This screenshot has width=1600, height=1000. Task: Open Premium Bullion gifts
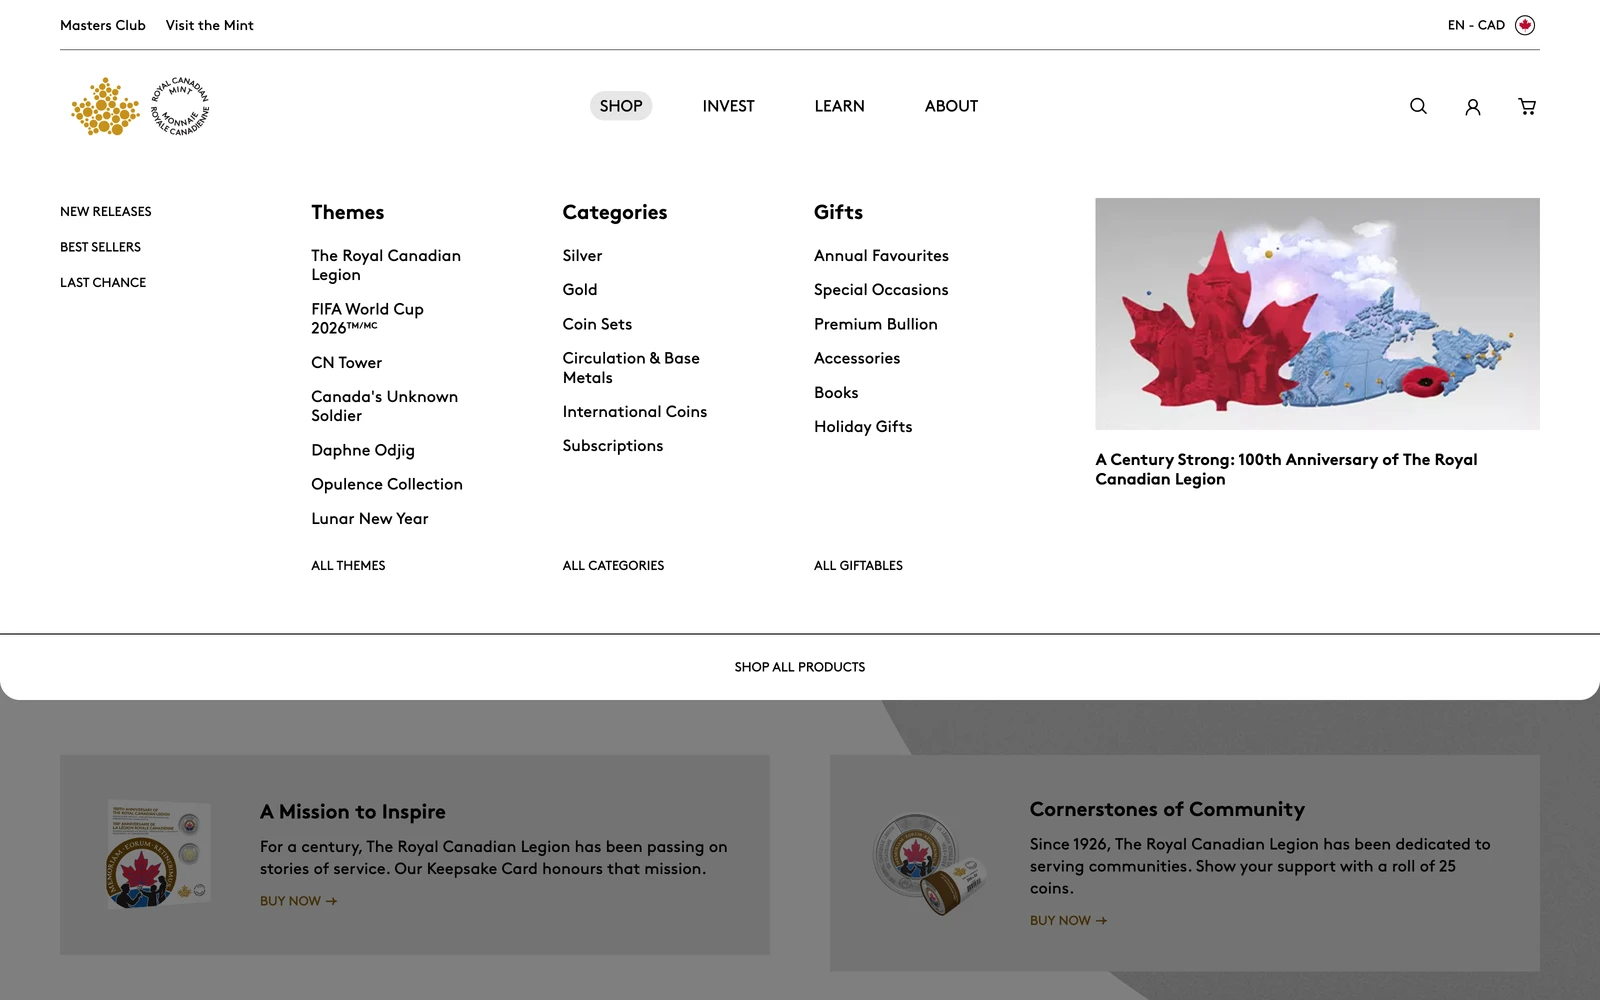click(x=876, y=324)
